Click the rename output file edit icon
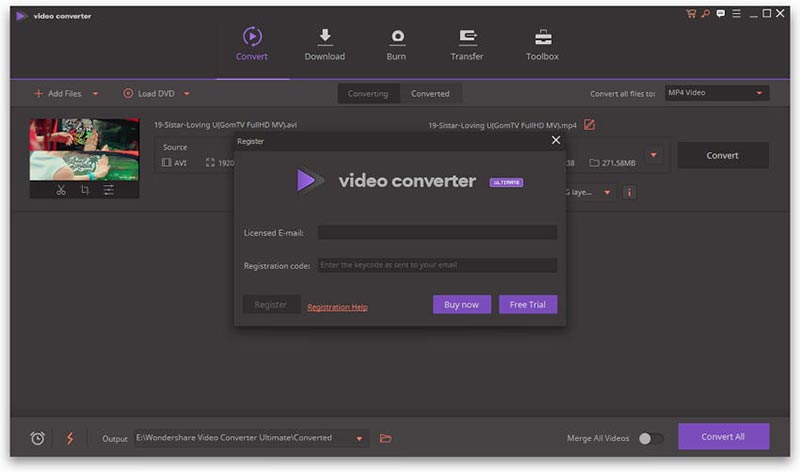Image resolution: width=800 pixels, height=472 pixels. (589, 125)
